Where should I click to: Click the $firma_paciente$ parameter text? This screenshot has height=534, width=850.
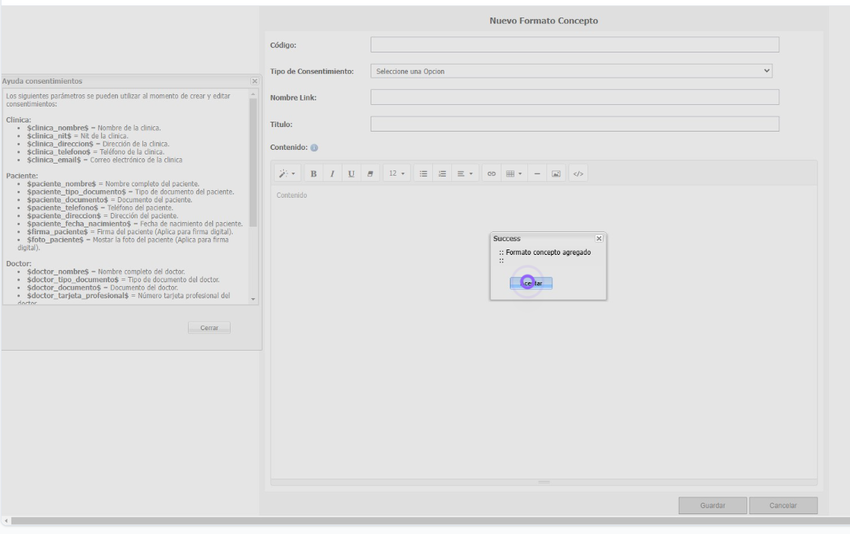coord(57,231)
